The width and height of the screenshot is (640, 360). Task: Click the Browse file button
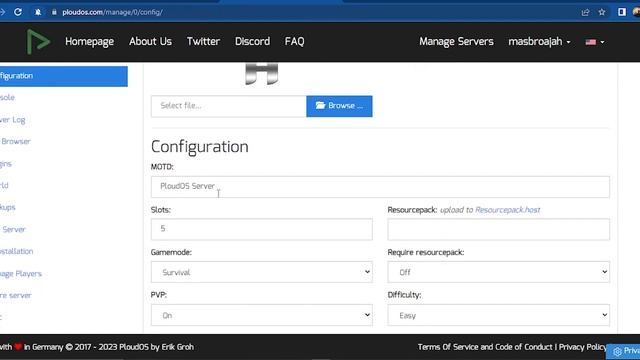pos(339,106)
